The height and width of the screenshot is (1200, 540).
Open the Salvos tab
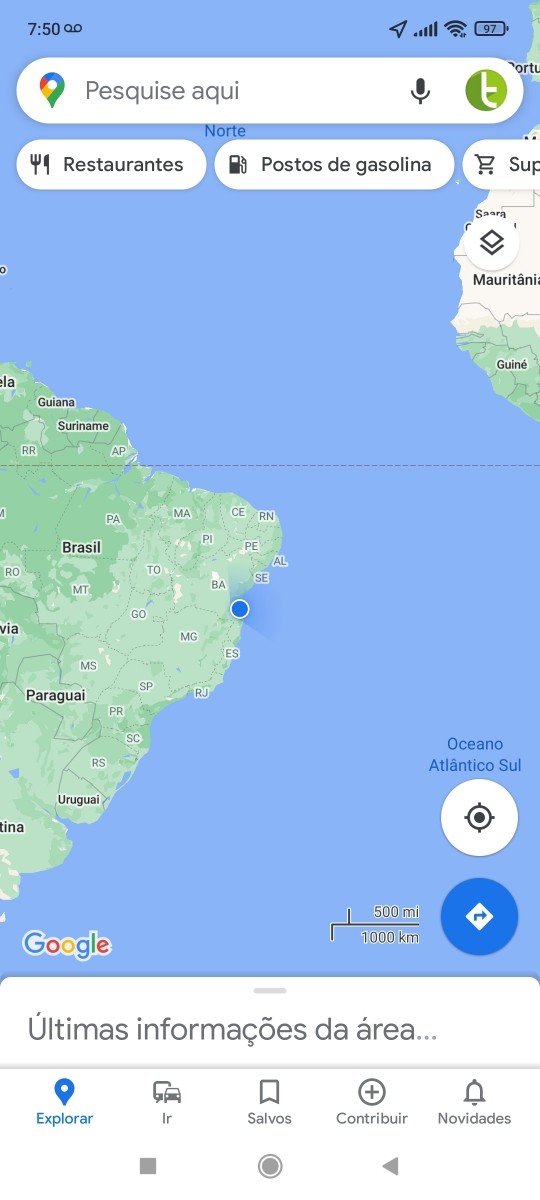tap(270, 1101)
